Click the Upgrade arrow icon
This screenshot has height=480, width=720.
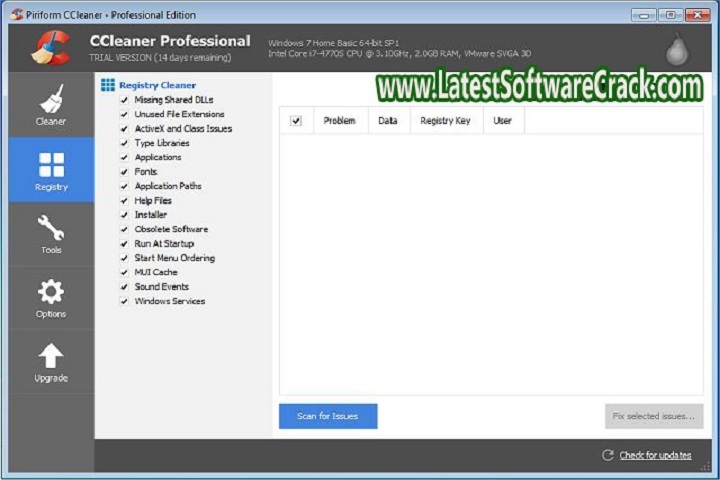(51, 356)
